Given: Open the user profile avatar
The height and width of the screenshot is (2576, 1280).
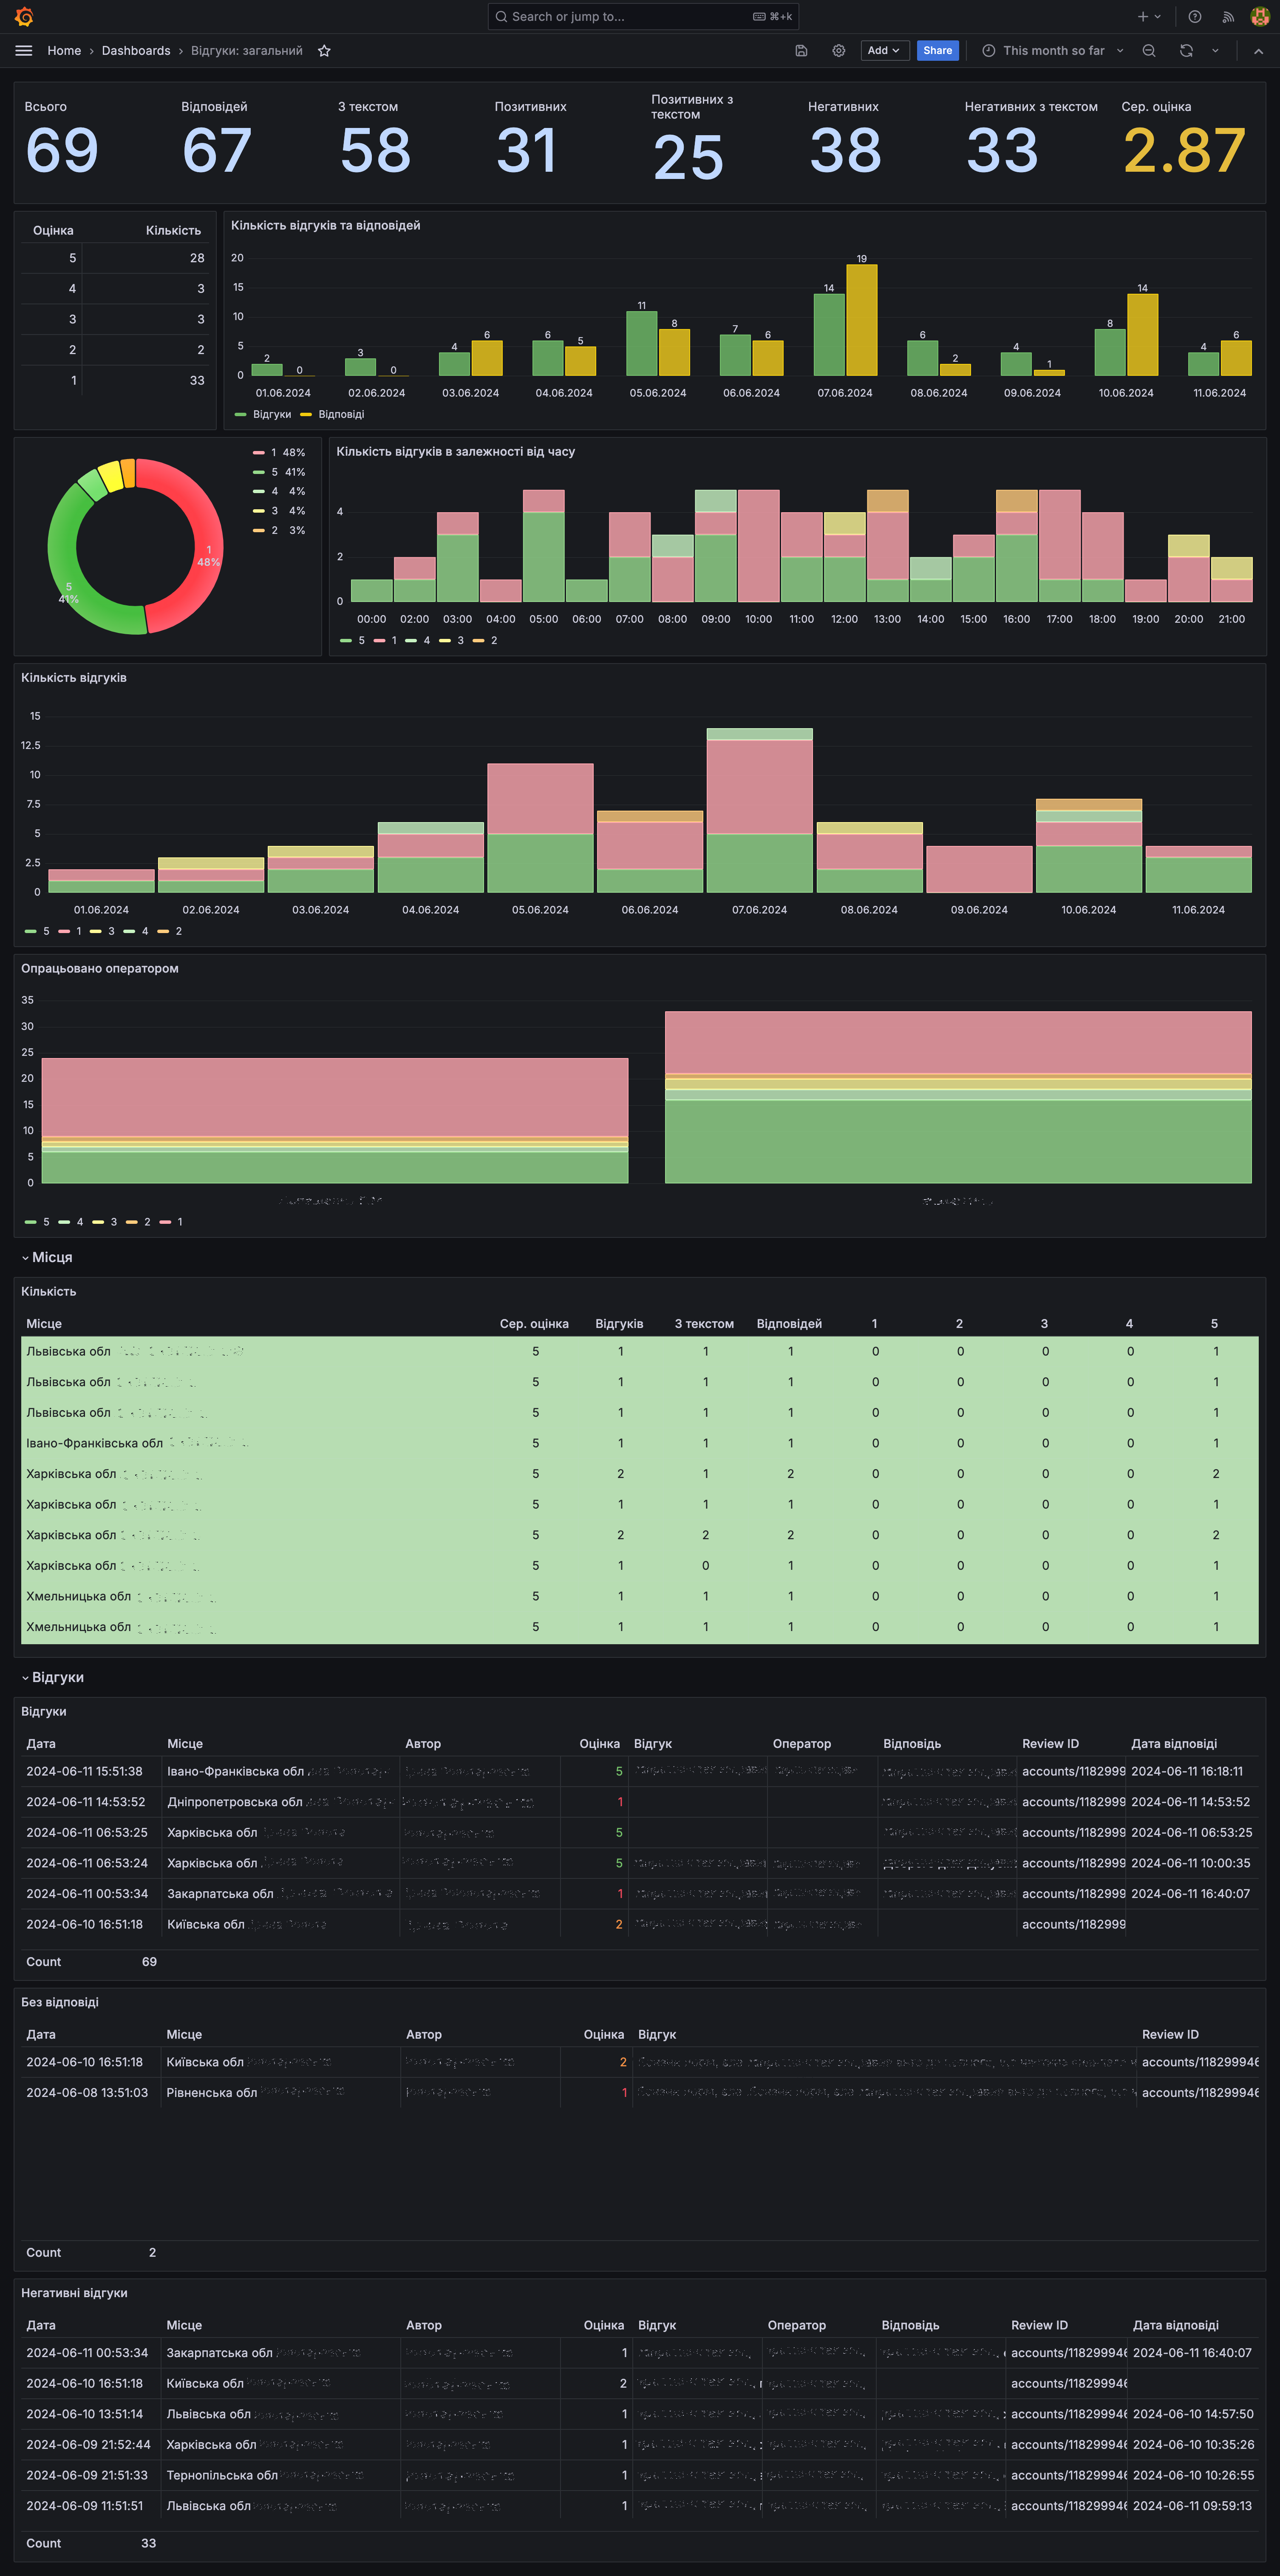Looking at the screenshot, I should 1260,17.
